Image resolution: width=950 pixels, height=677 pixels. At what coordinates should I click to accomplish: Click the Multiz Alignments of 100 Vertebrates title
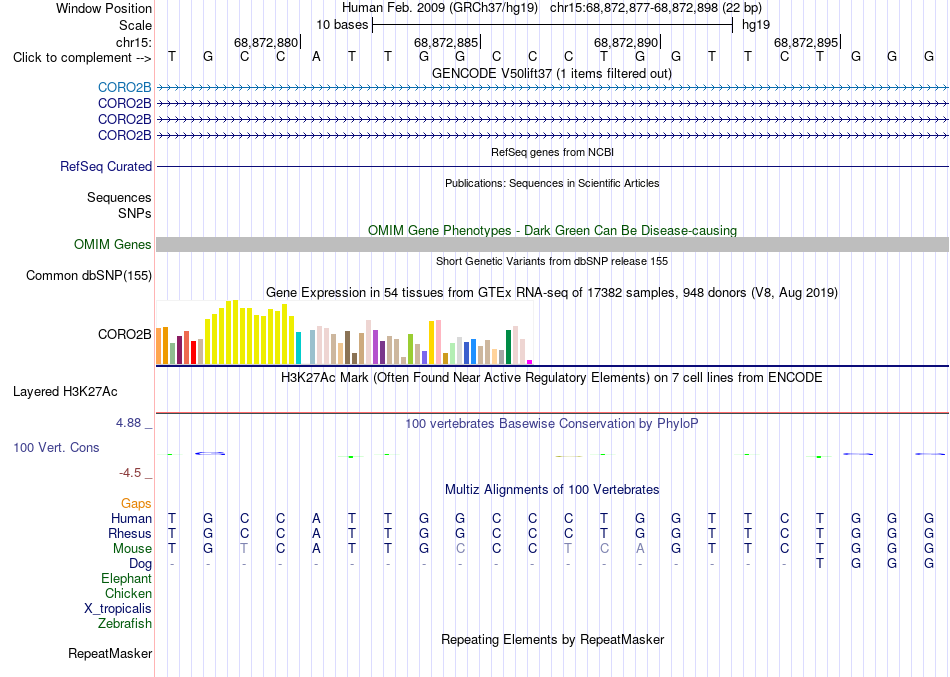[552, 489]
